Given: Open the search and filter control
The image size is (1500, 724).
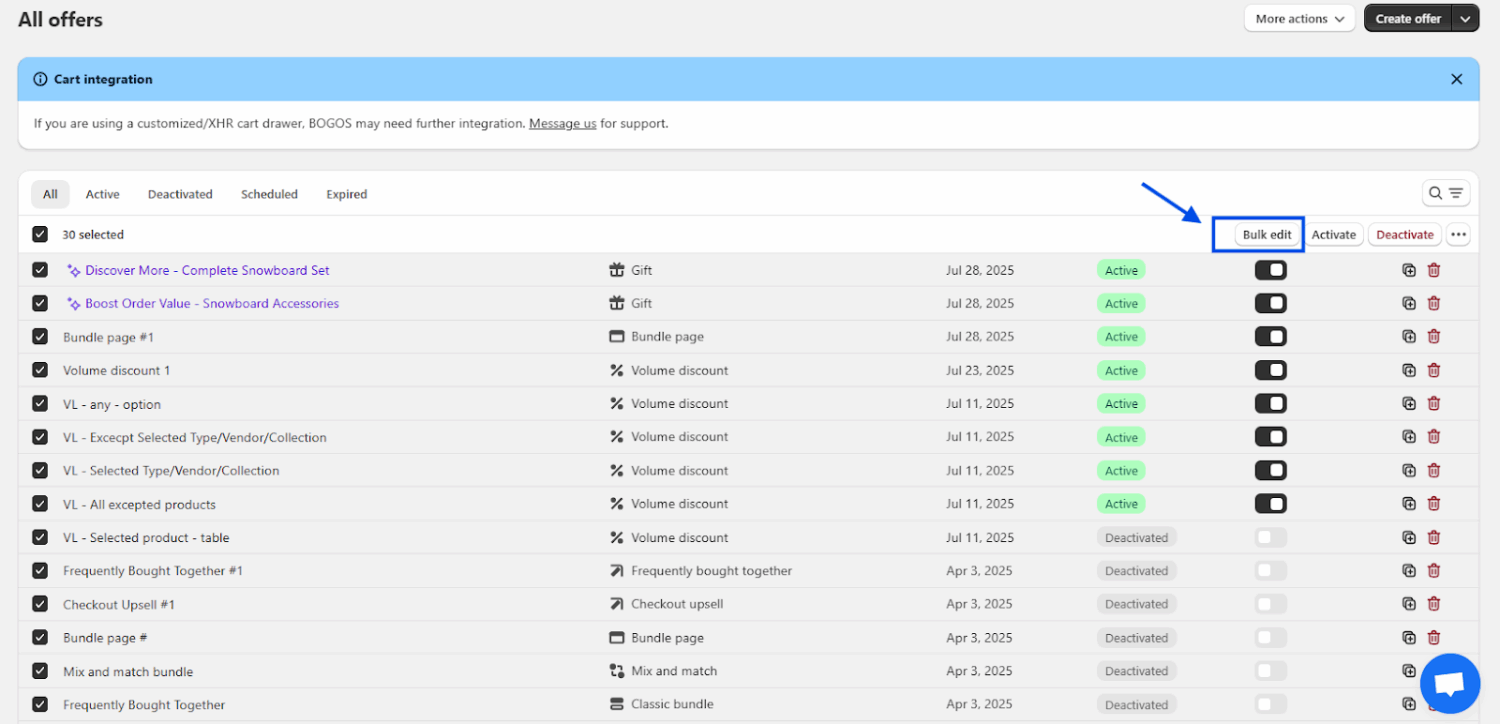Looking at the screenshot, I should pos(1446,193).
